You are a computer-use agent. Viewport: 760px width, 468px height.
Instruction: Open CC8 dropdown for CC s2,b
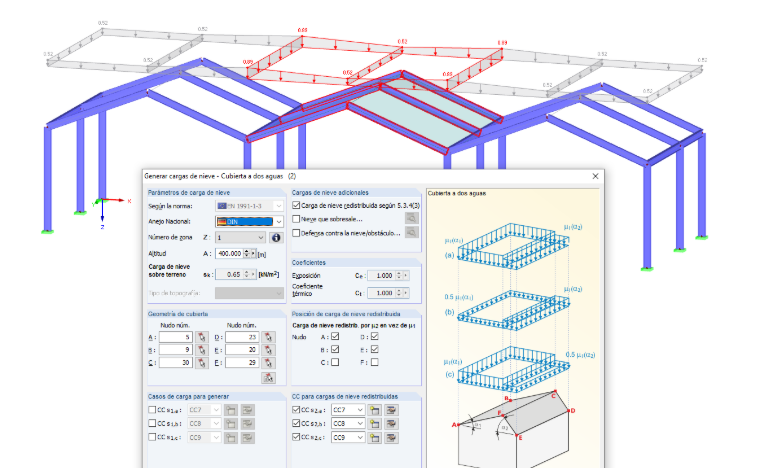point(348,423)
